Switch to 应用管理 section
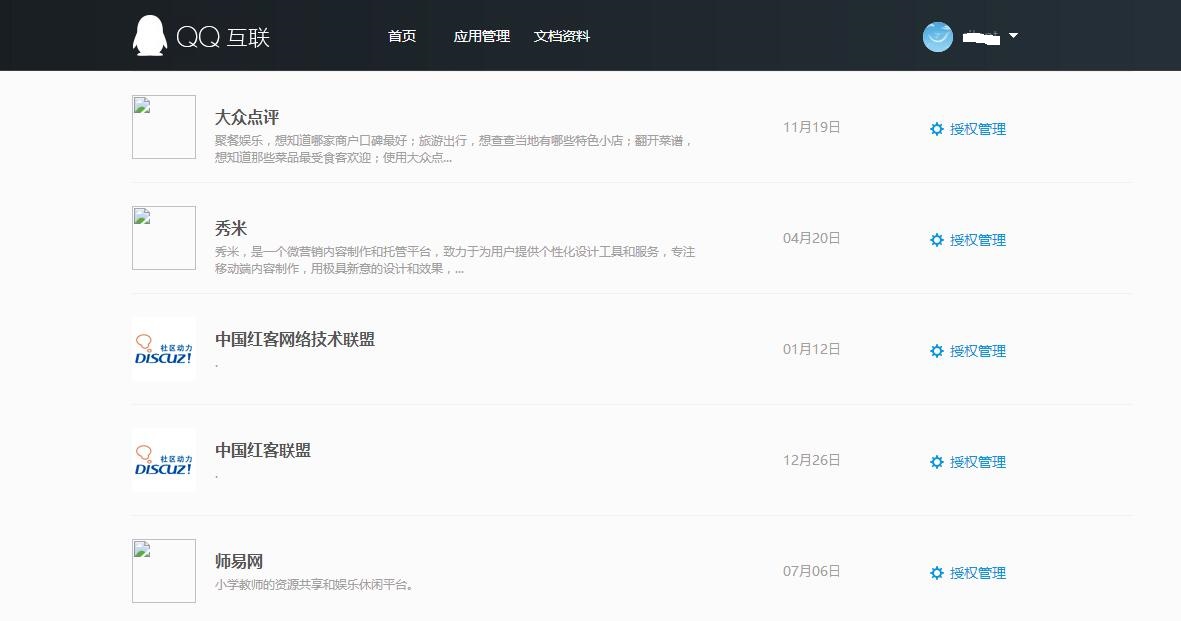Viewport: 1181px width, 621px height. (481, 35)
